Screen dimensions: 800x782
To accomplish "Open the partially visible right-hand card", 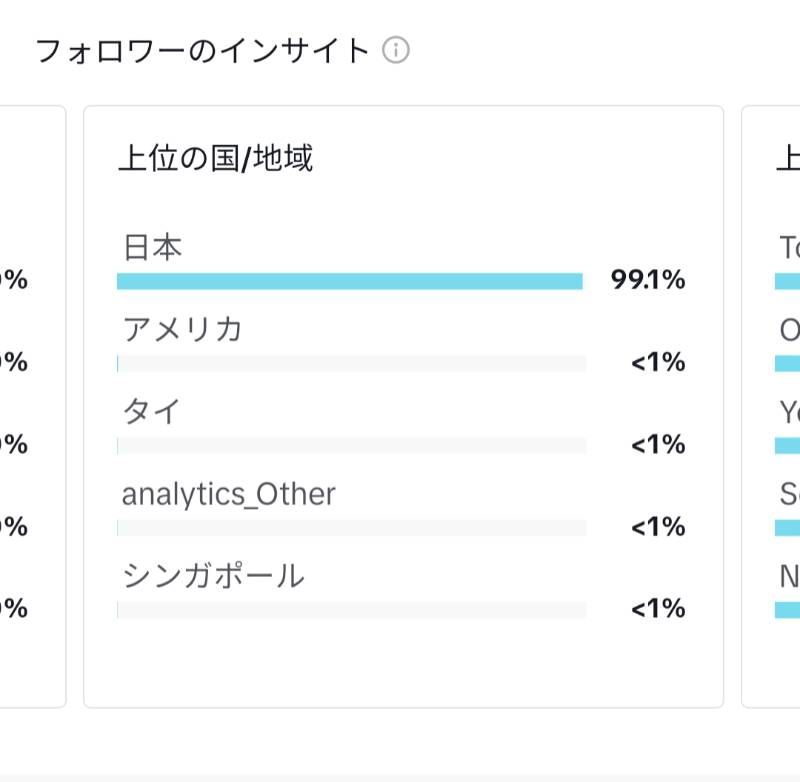I will (x=771, y=407).
